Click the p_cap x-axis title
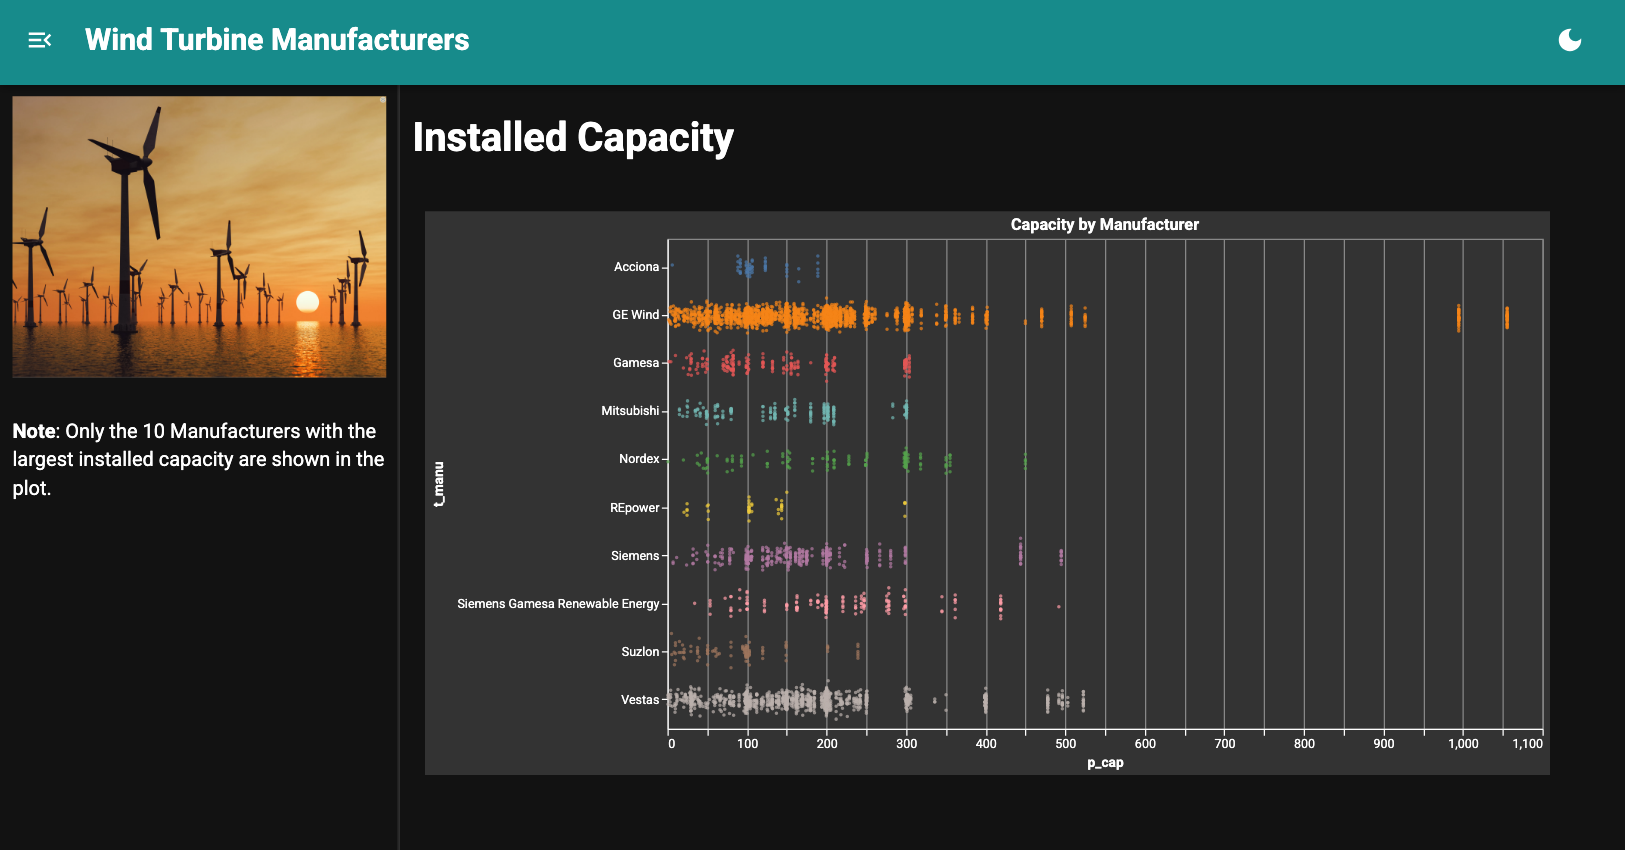The width and height of the screenshot is (1625, 850). pyautogui.click(x=1105, y=762)
